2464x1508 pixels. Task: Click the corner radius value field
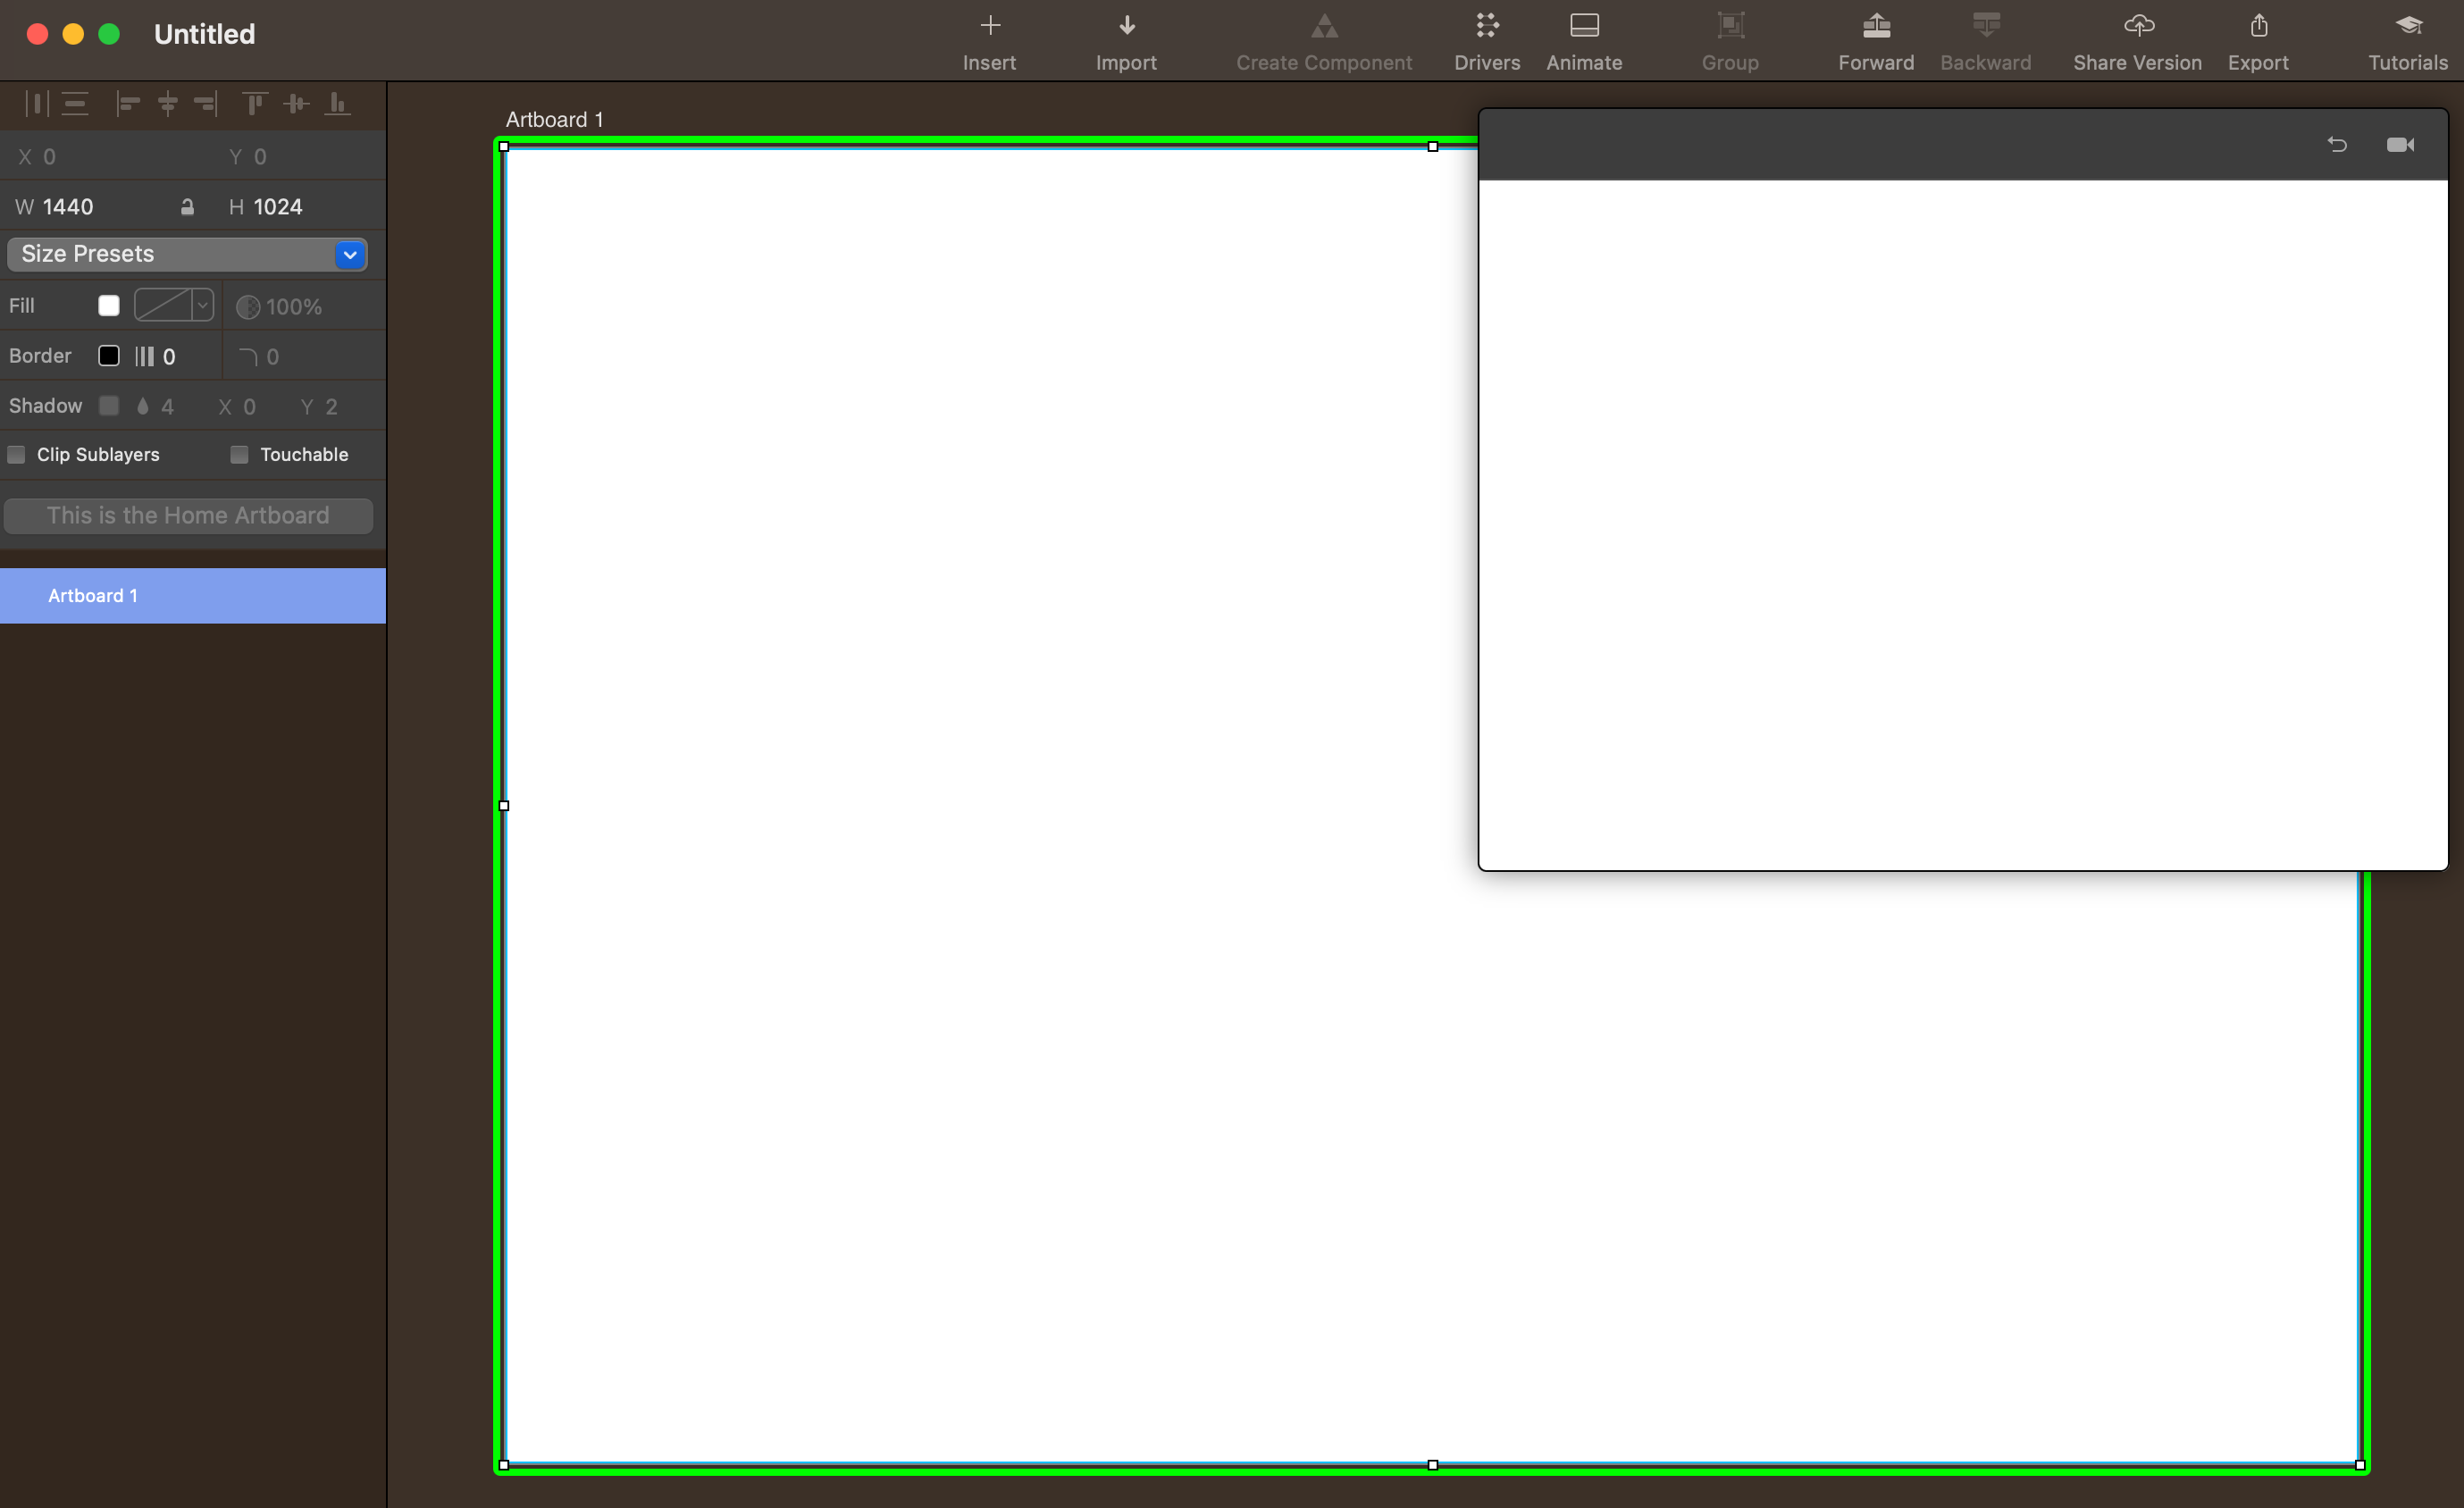coord(272,357)
